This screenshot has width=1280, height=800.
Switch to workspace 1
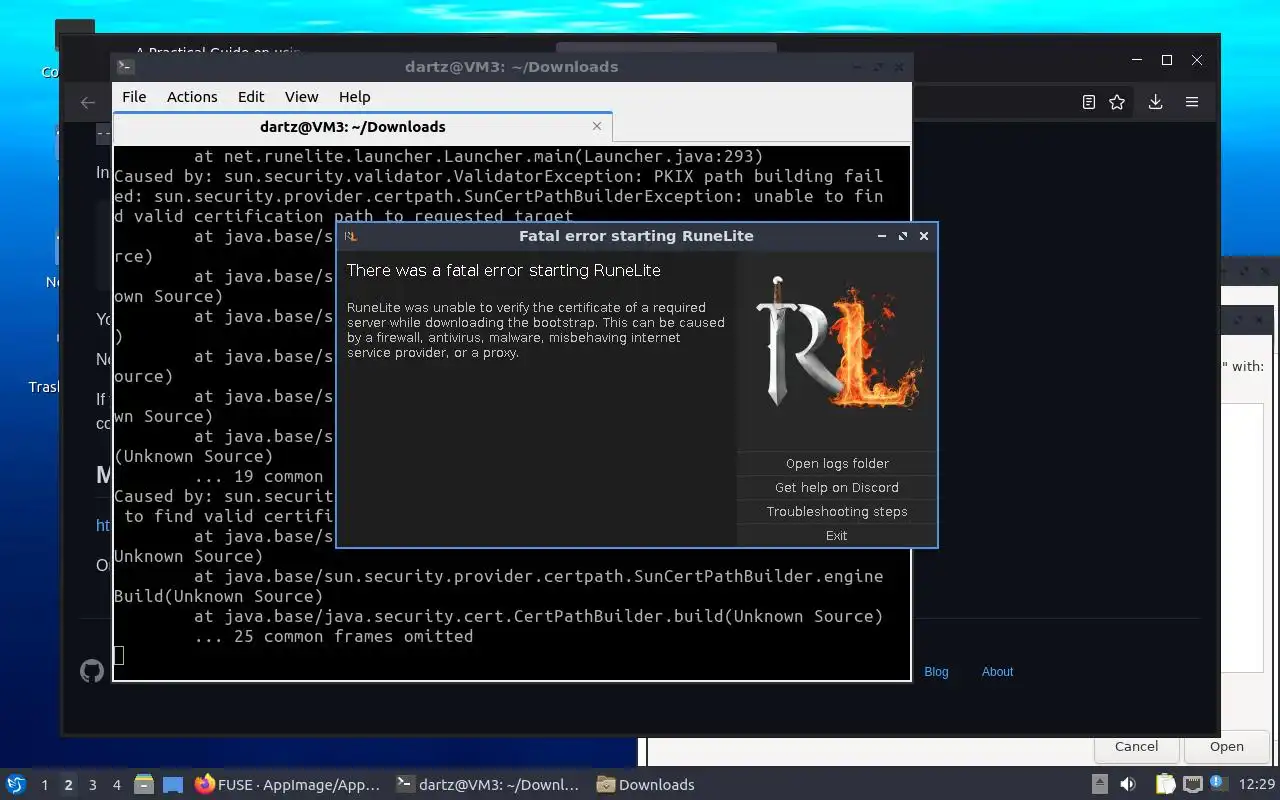pyautogui.click(x=44, y=785)
